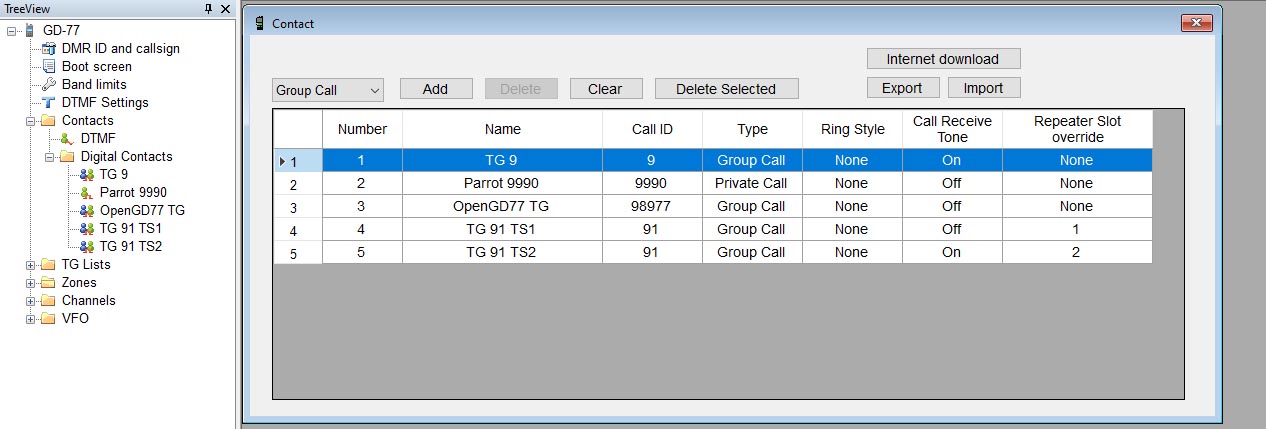This screenshot has width=1266, height=429.
Task: Collapse the Digital Contacts node
Action: (x=49, y=157)
